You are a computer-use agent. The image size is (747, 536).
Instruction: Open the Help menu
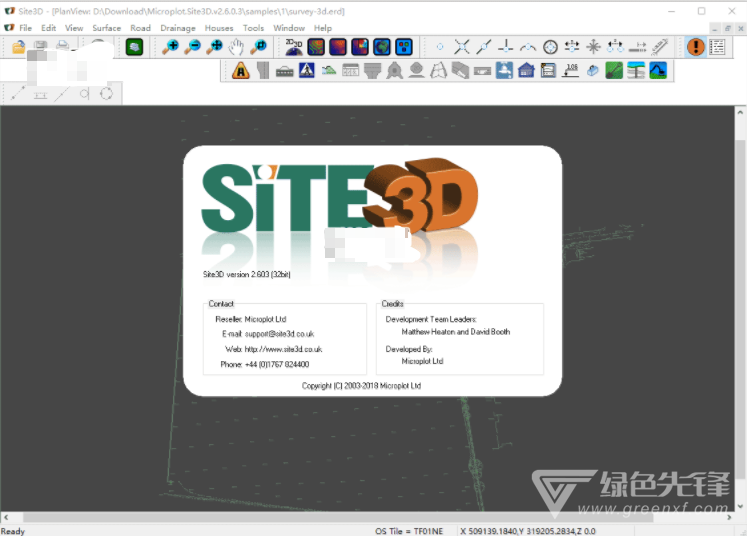click(323, 28)
